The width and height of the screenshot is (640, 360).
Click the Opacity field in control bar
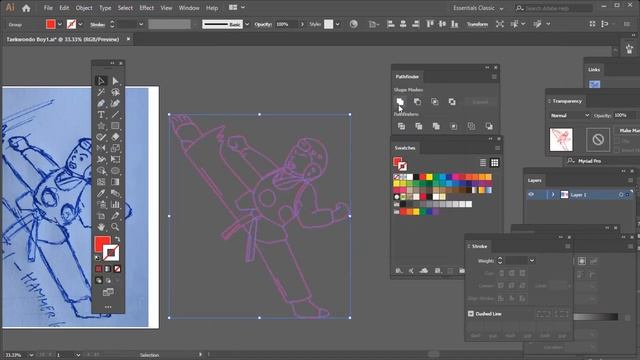point(287,24)
